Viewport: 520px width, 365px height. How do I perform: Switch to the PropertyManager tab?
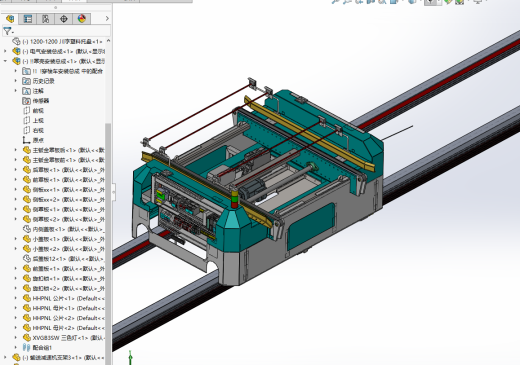click(x=28, y=19)
